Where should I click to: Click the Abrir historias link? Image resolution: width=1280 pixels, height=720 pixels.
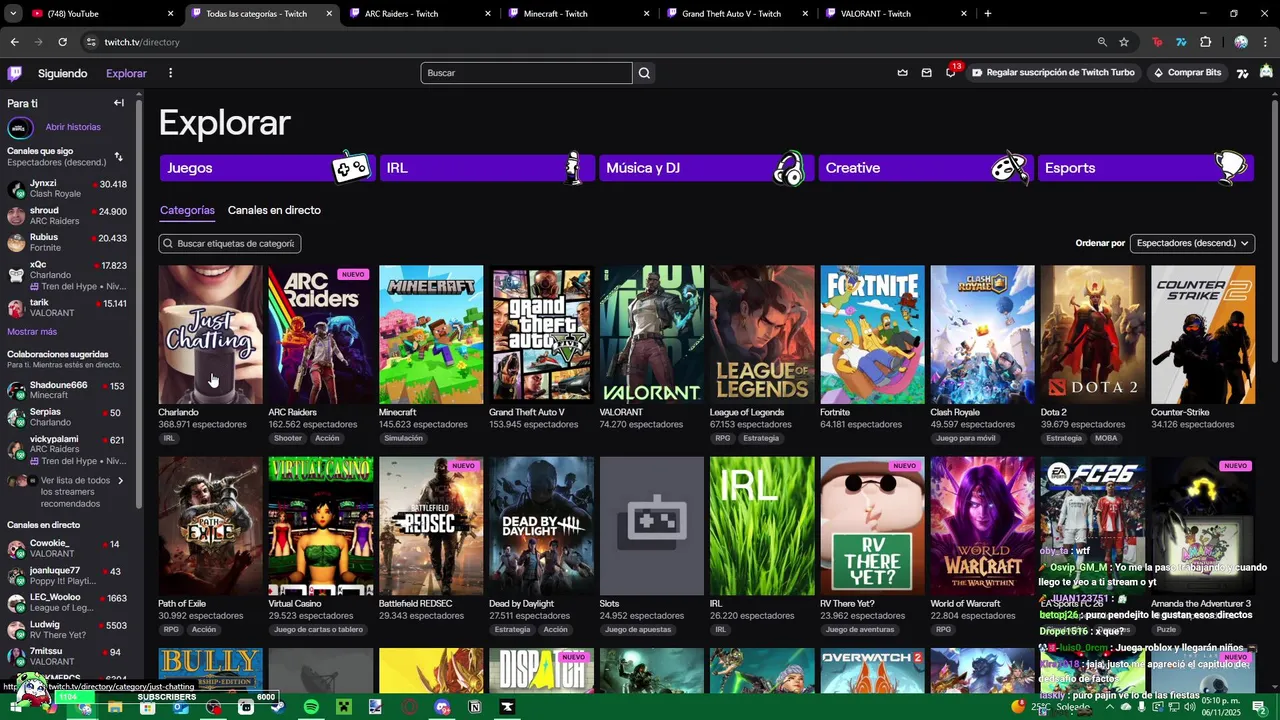tap(73, 127)
